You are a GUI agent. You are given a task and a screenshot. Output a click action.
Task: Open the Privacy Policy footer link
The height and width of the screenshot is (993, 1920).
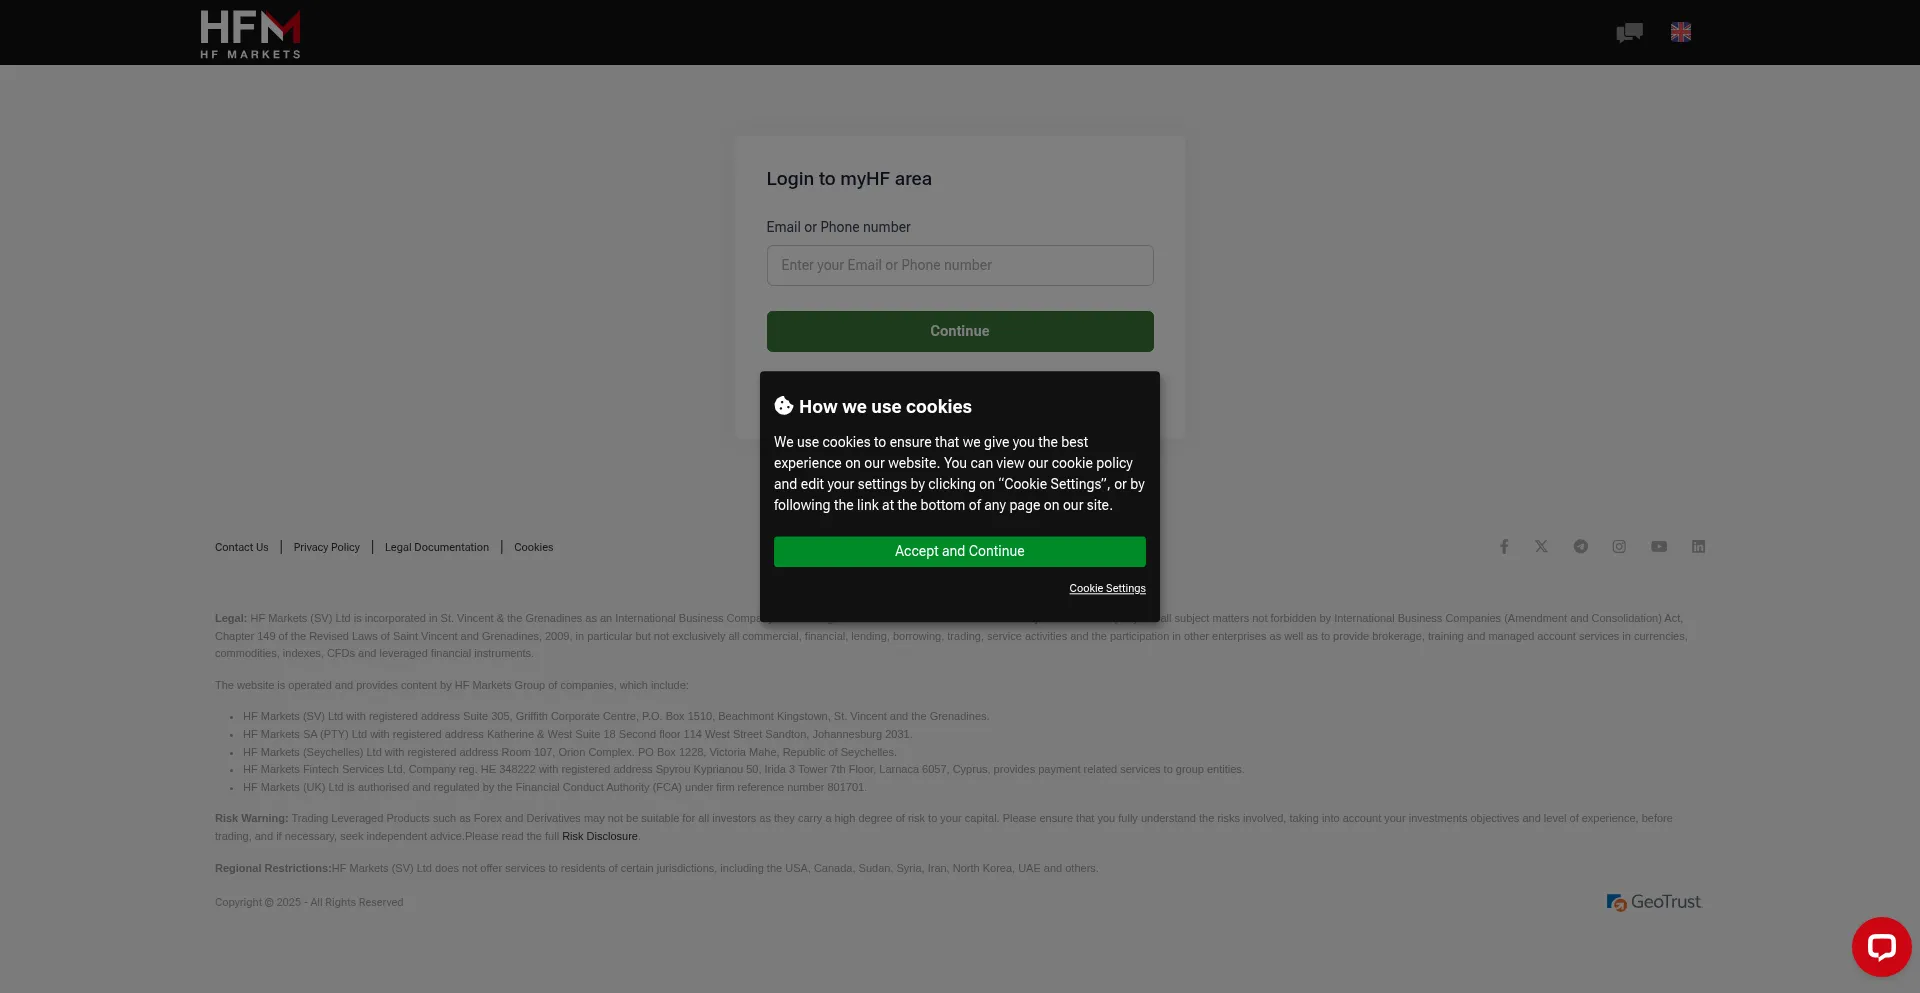click(326, 547)
